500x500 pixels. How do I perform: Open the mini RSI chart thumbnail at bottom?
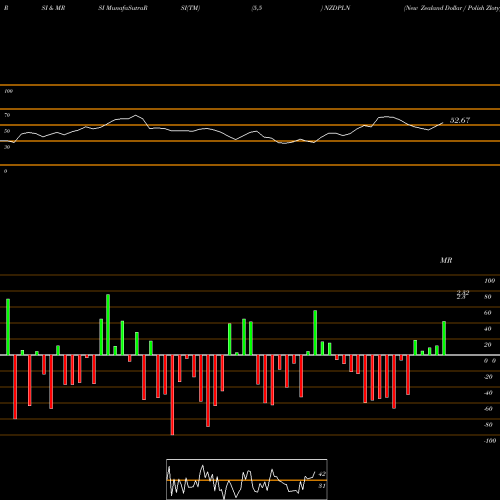click(x=247, y=479)
